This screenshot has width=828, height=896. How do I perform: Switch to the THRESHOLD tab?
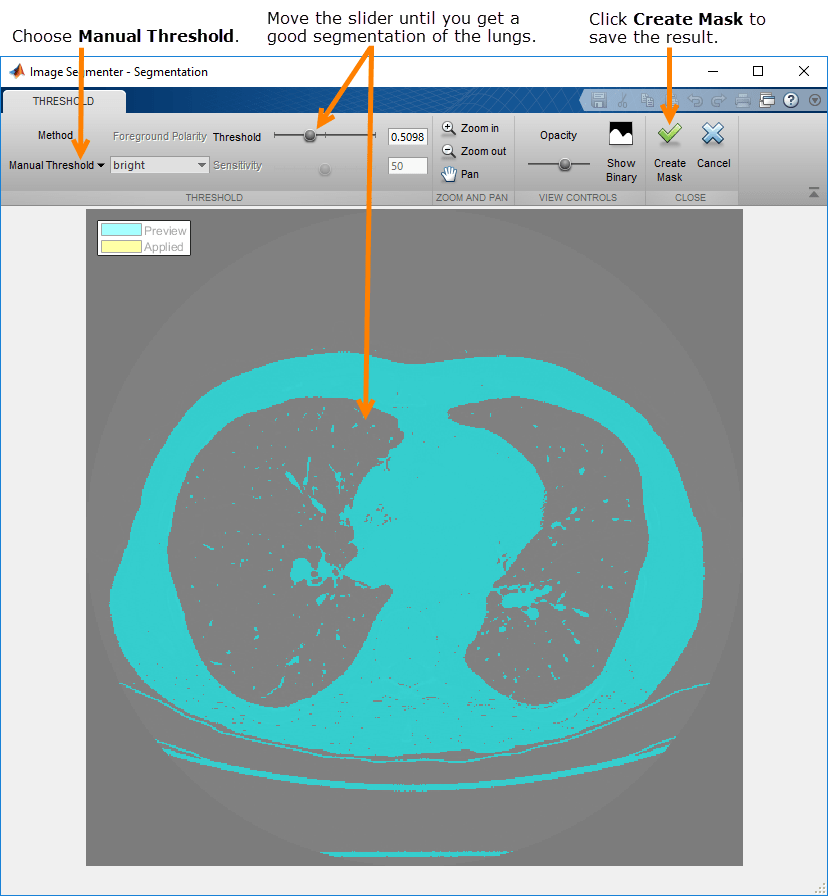pyautogui.click(x=63, y=101)
